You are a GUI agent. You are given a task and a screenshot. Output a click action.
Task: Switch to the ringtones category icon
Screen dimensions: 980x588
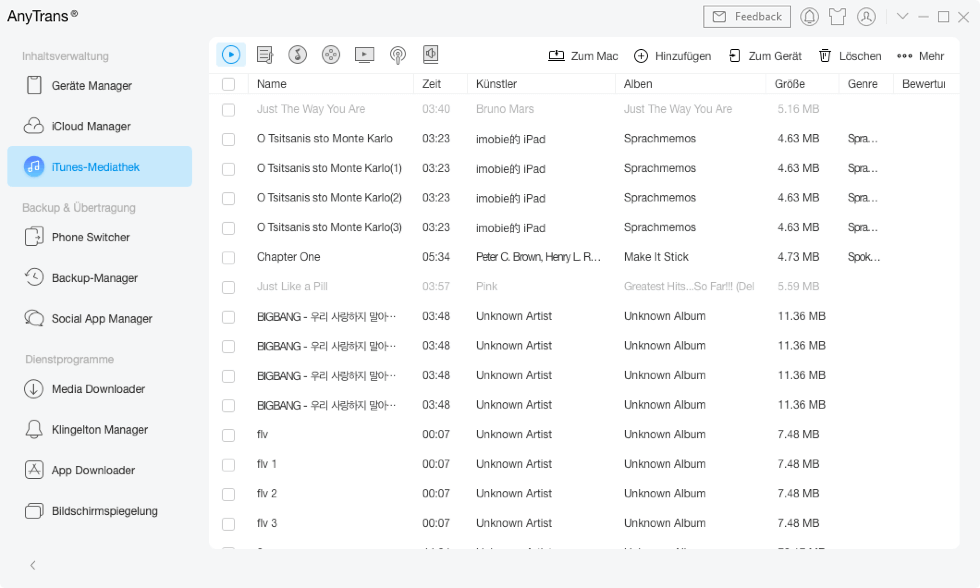pos(297,55)
